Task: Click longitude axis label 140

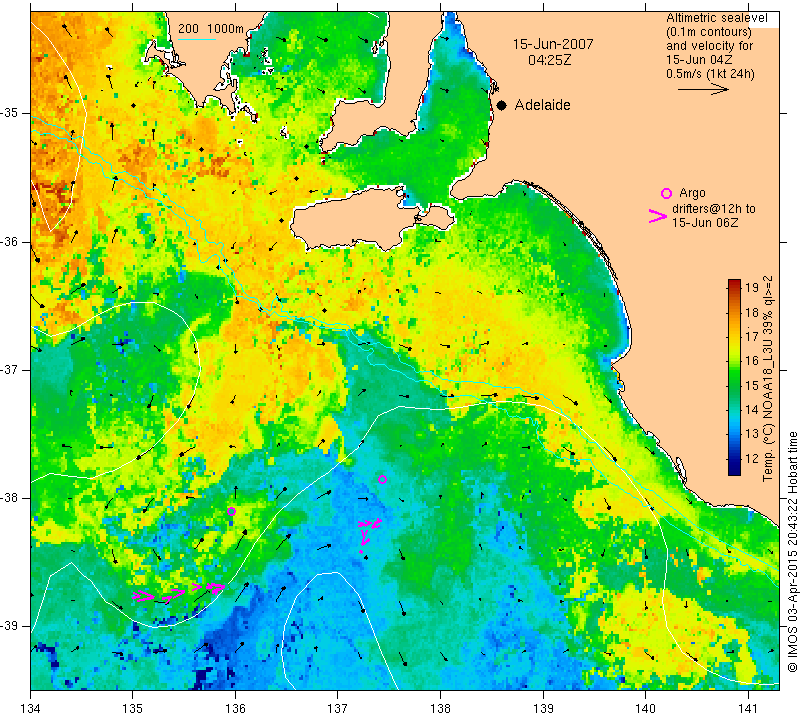Action: [645, 709]
